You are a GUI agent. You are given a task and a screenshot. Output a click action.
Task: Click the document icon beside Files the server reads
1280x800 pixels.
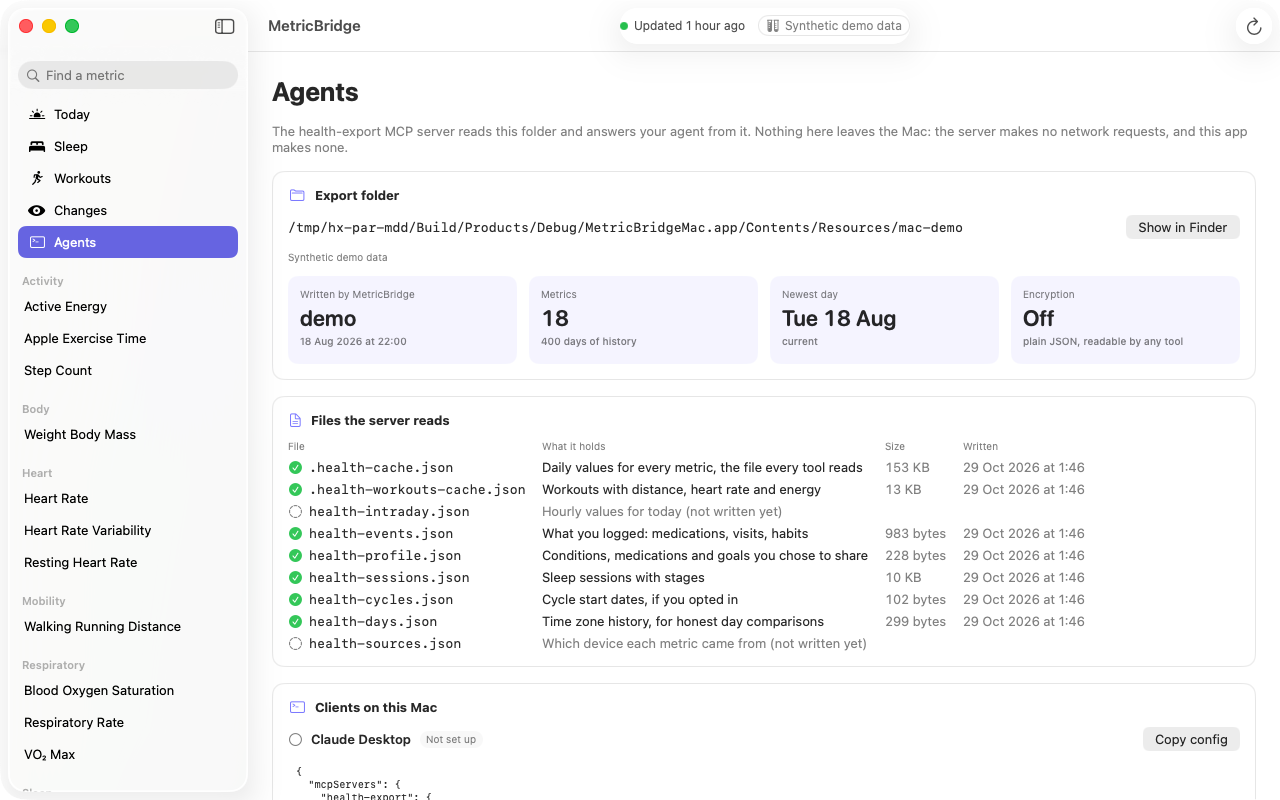point(295,420)
